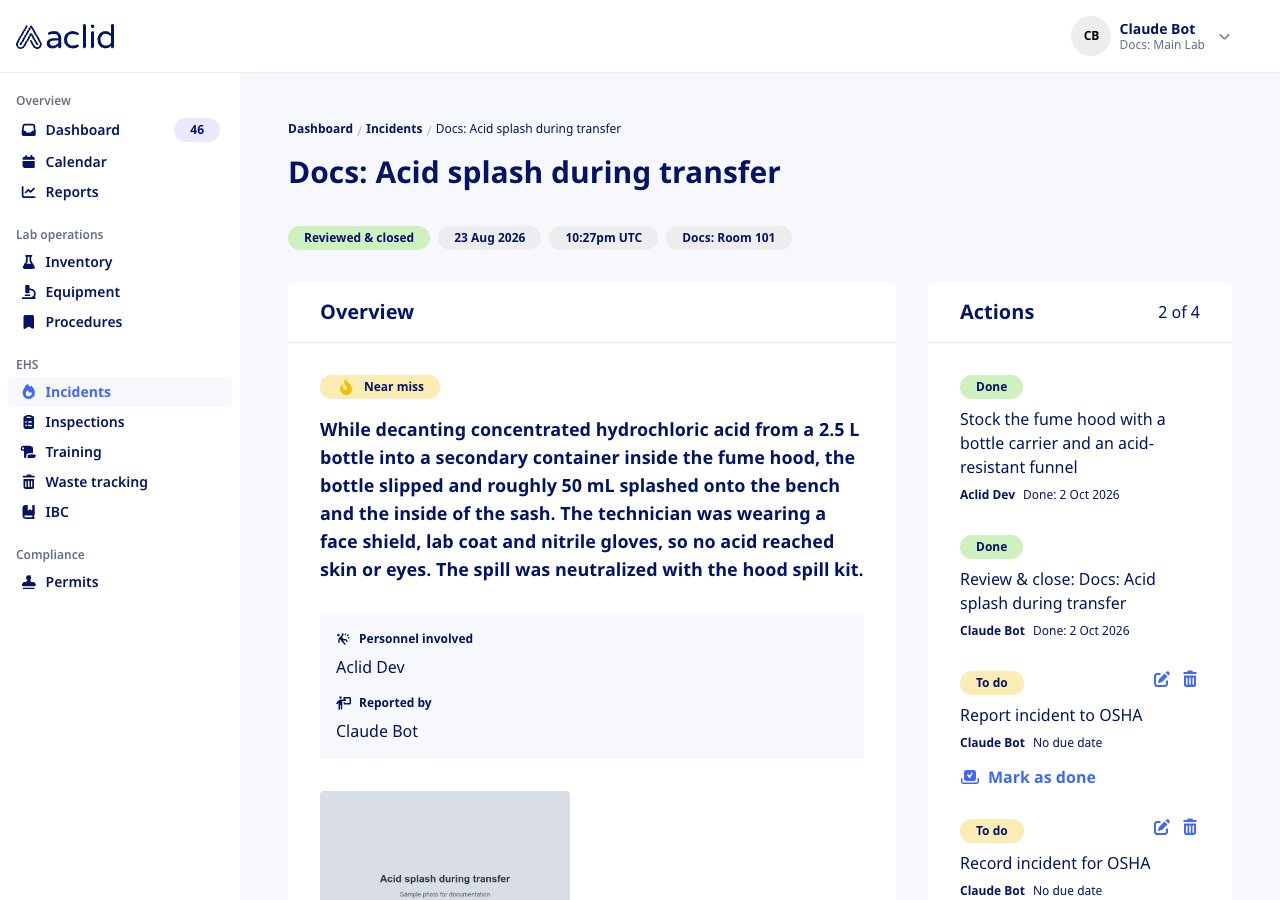Click the Review & close action title
The image size is (1280, 900).
point(1058,591)
